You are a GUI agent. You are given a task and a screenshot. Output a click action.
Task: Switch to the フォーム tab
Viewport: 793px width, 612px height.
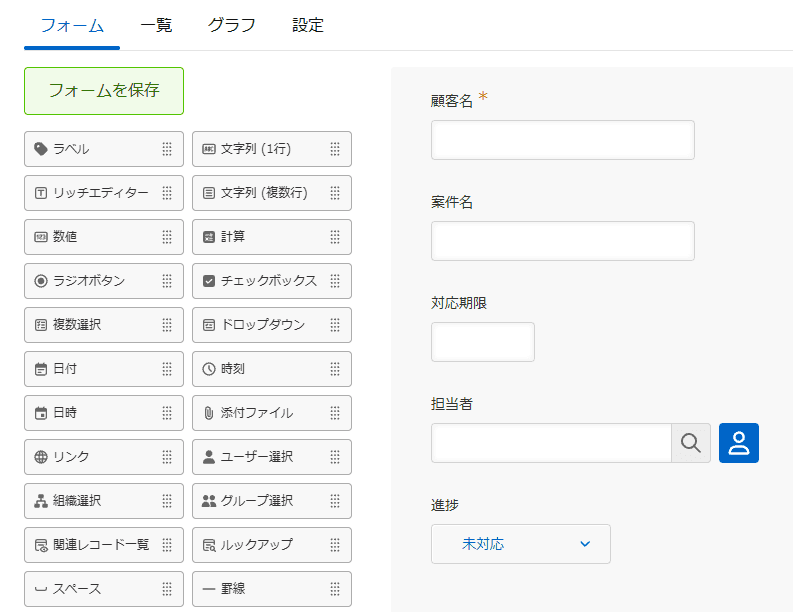click(72, 25)
